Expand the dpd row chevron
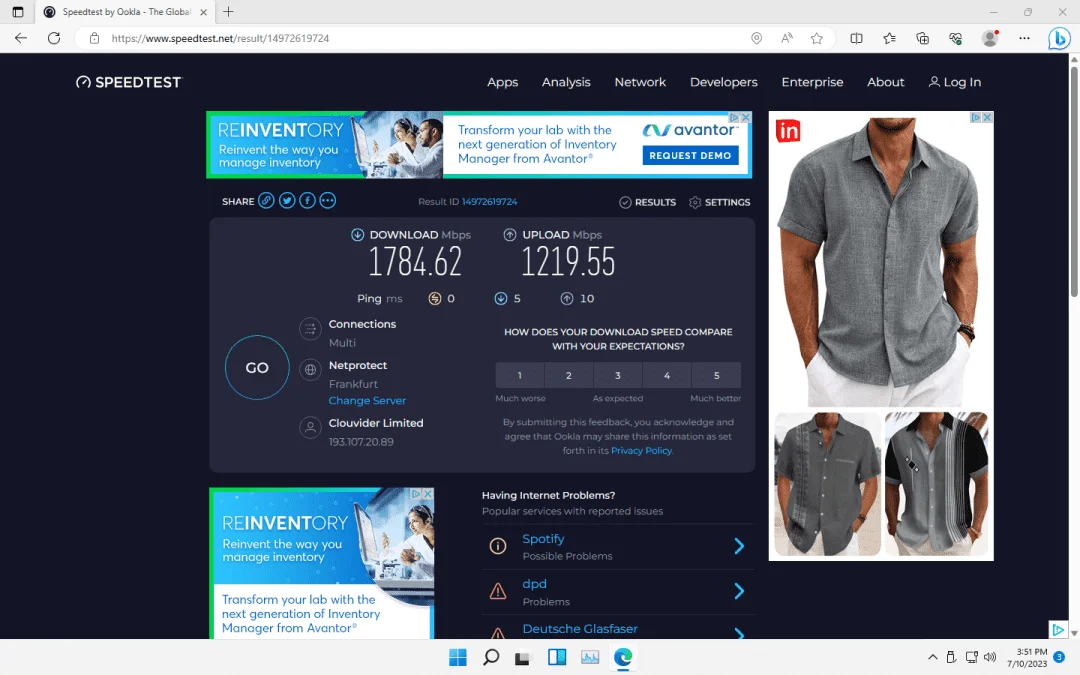1080x675 pixels. (739, 591)
